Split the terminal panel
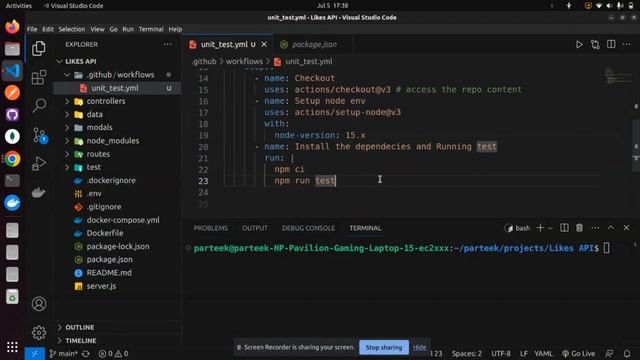Image resolution: width=640 pixels, height=360 pixels. click(x=564, y=228)
